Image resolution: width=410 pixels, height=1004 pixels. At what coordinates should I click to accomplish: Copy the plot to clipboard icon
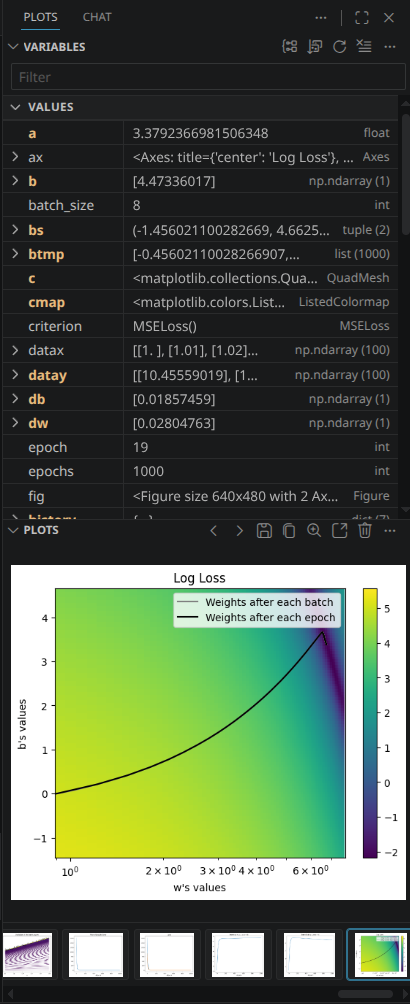[289, 530]
